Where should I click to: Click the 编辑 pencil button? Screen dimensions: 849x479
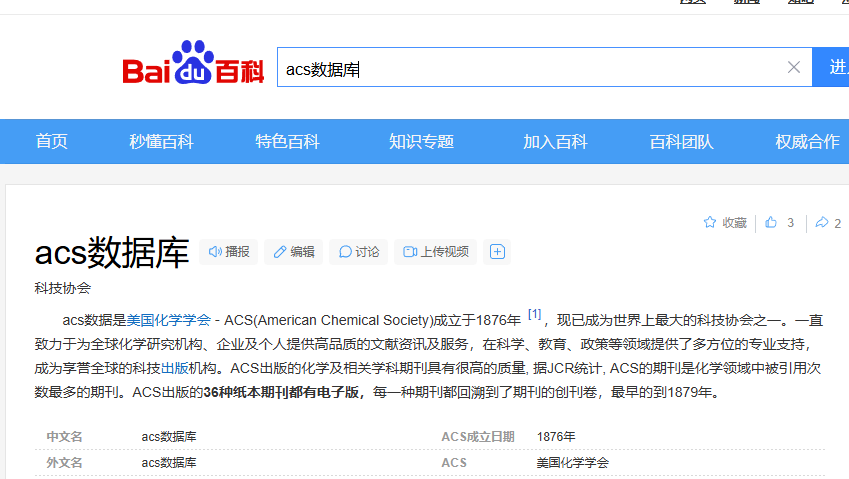pos(293,252)
